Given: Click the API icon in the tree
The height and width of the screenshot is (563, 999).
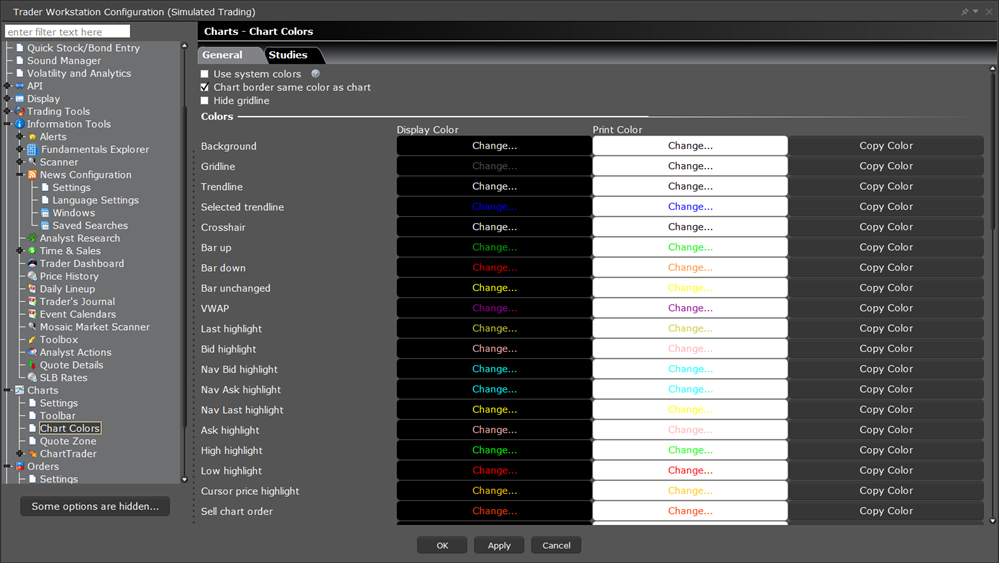Looking at the screenshot, I should (x=20, y=86).
